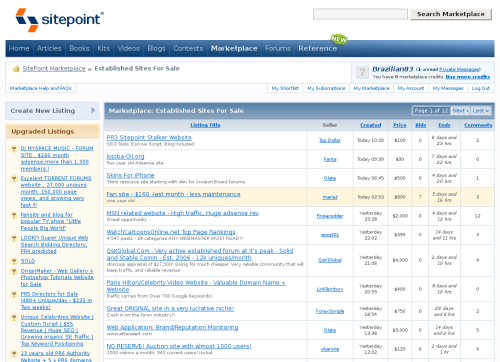This screenshot has width=500, height=362.
Task: Click the folder icon beside SitePoint Marketplace breadcrumb
Action: 16,69
